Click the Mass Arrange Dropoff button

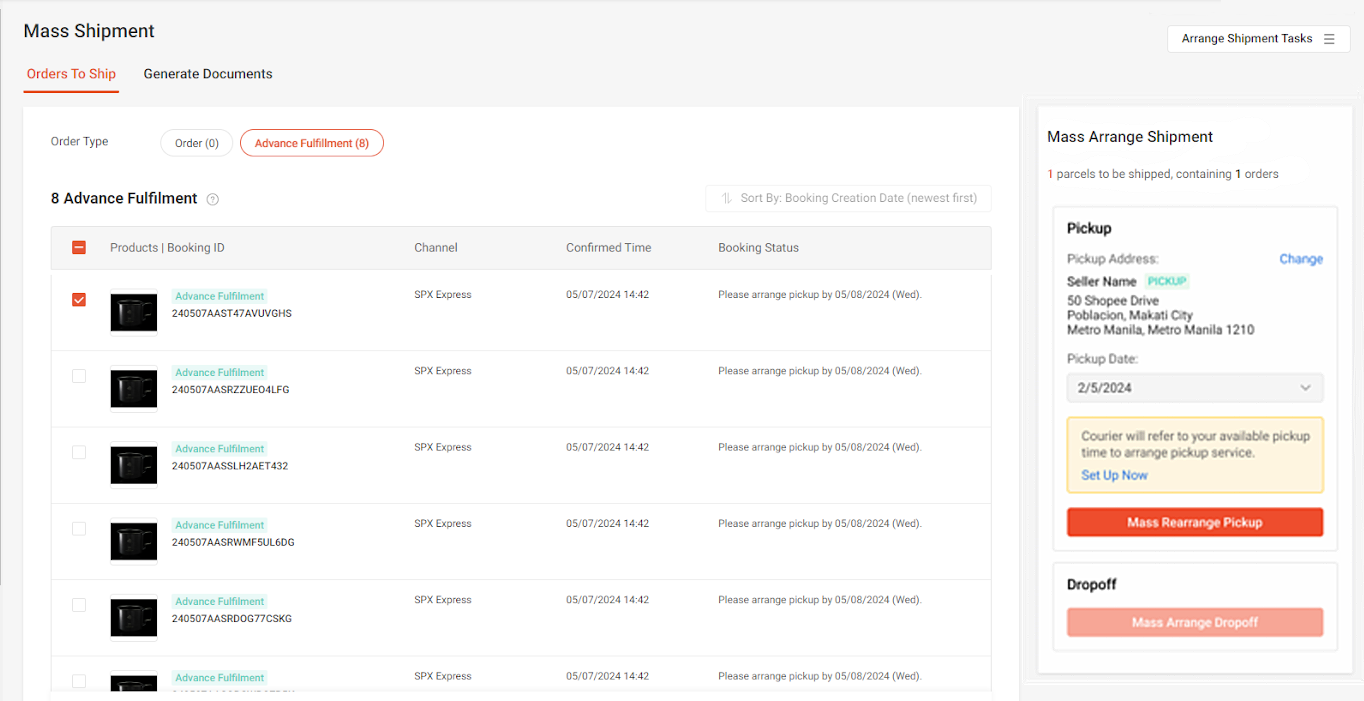[x=1194, y=622]
